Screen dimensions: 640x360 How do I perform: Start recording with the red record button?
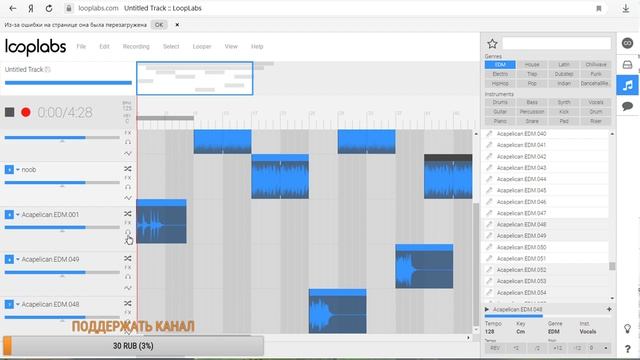coord(26,112)
